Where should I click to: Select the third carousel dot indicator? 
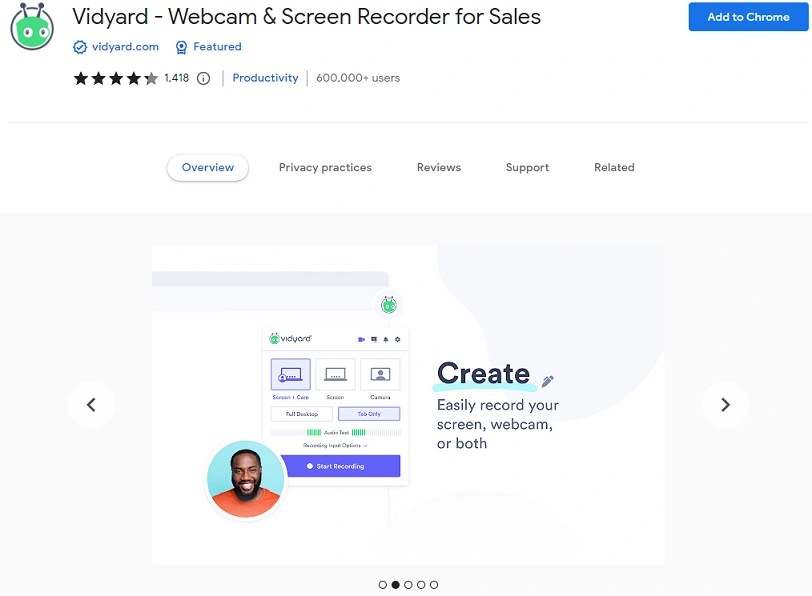[x=407, y=584]
